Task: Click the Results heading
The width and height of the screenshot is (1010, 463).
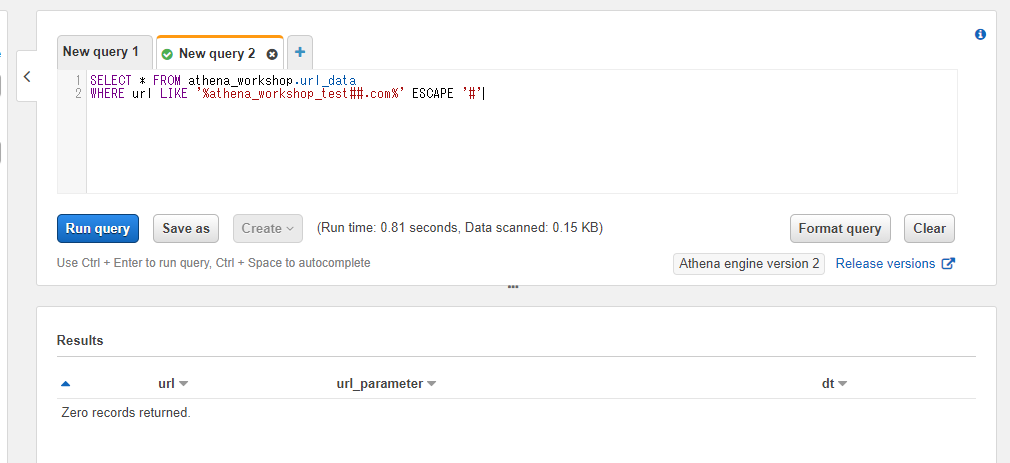Action: (x=80, y=341)
